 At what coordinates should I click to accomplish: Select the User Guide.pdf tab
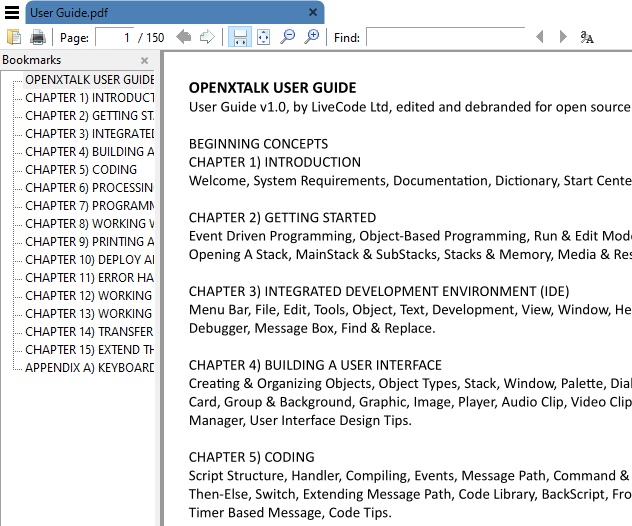[175, 12]
